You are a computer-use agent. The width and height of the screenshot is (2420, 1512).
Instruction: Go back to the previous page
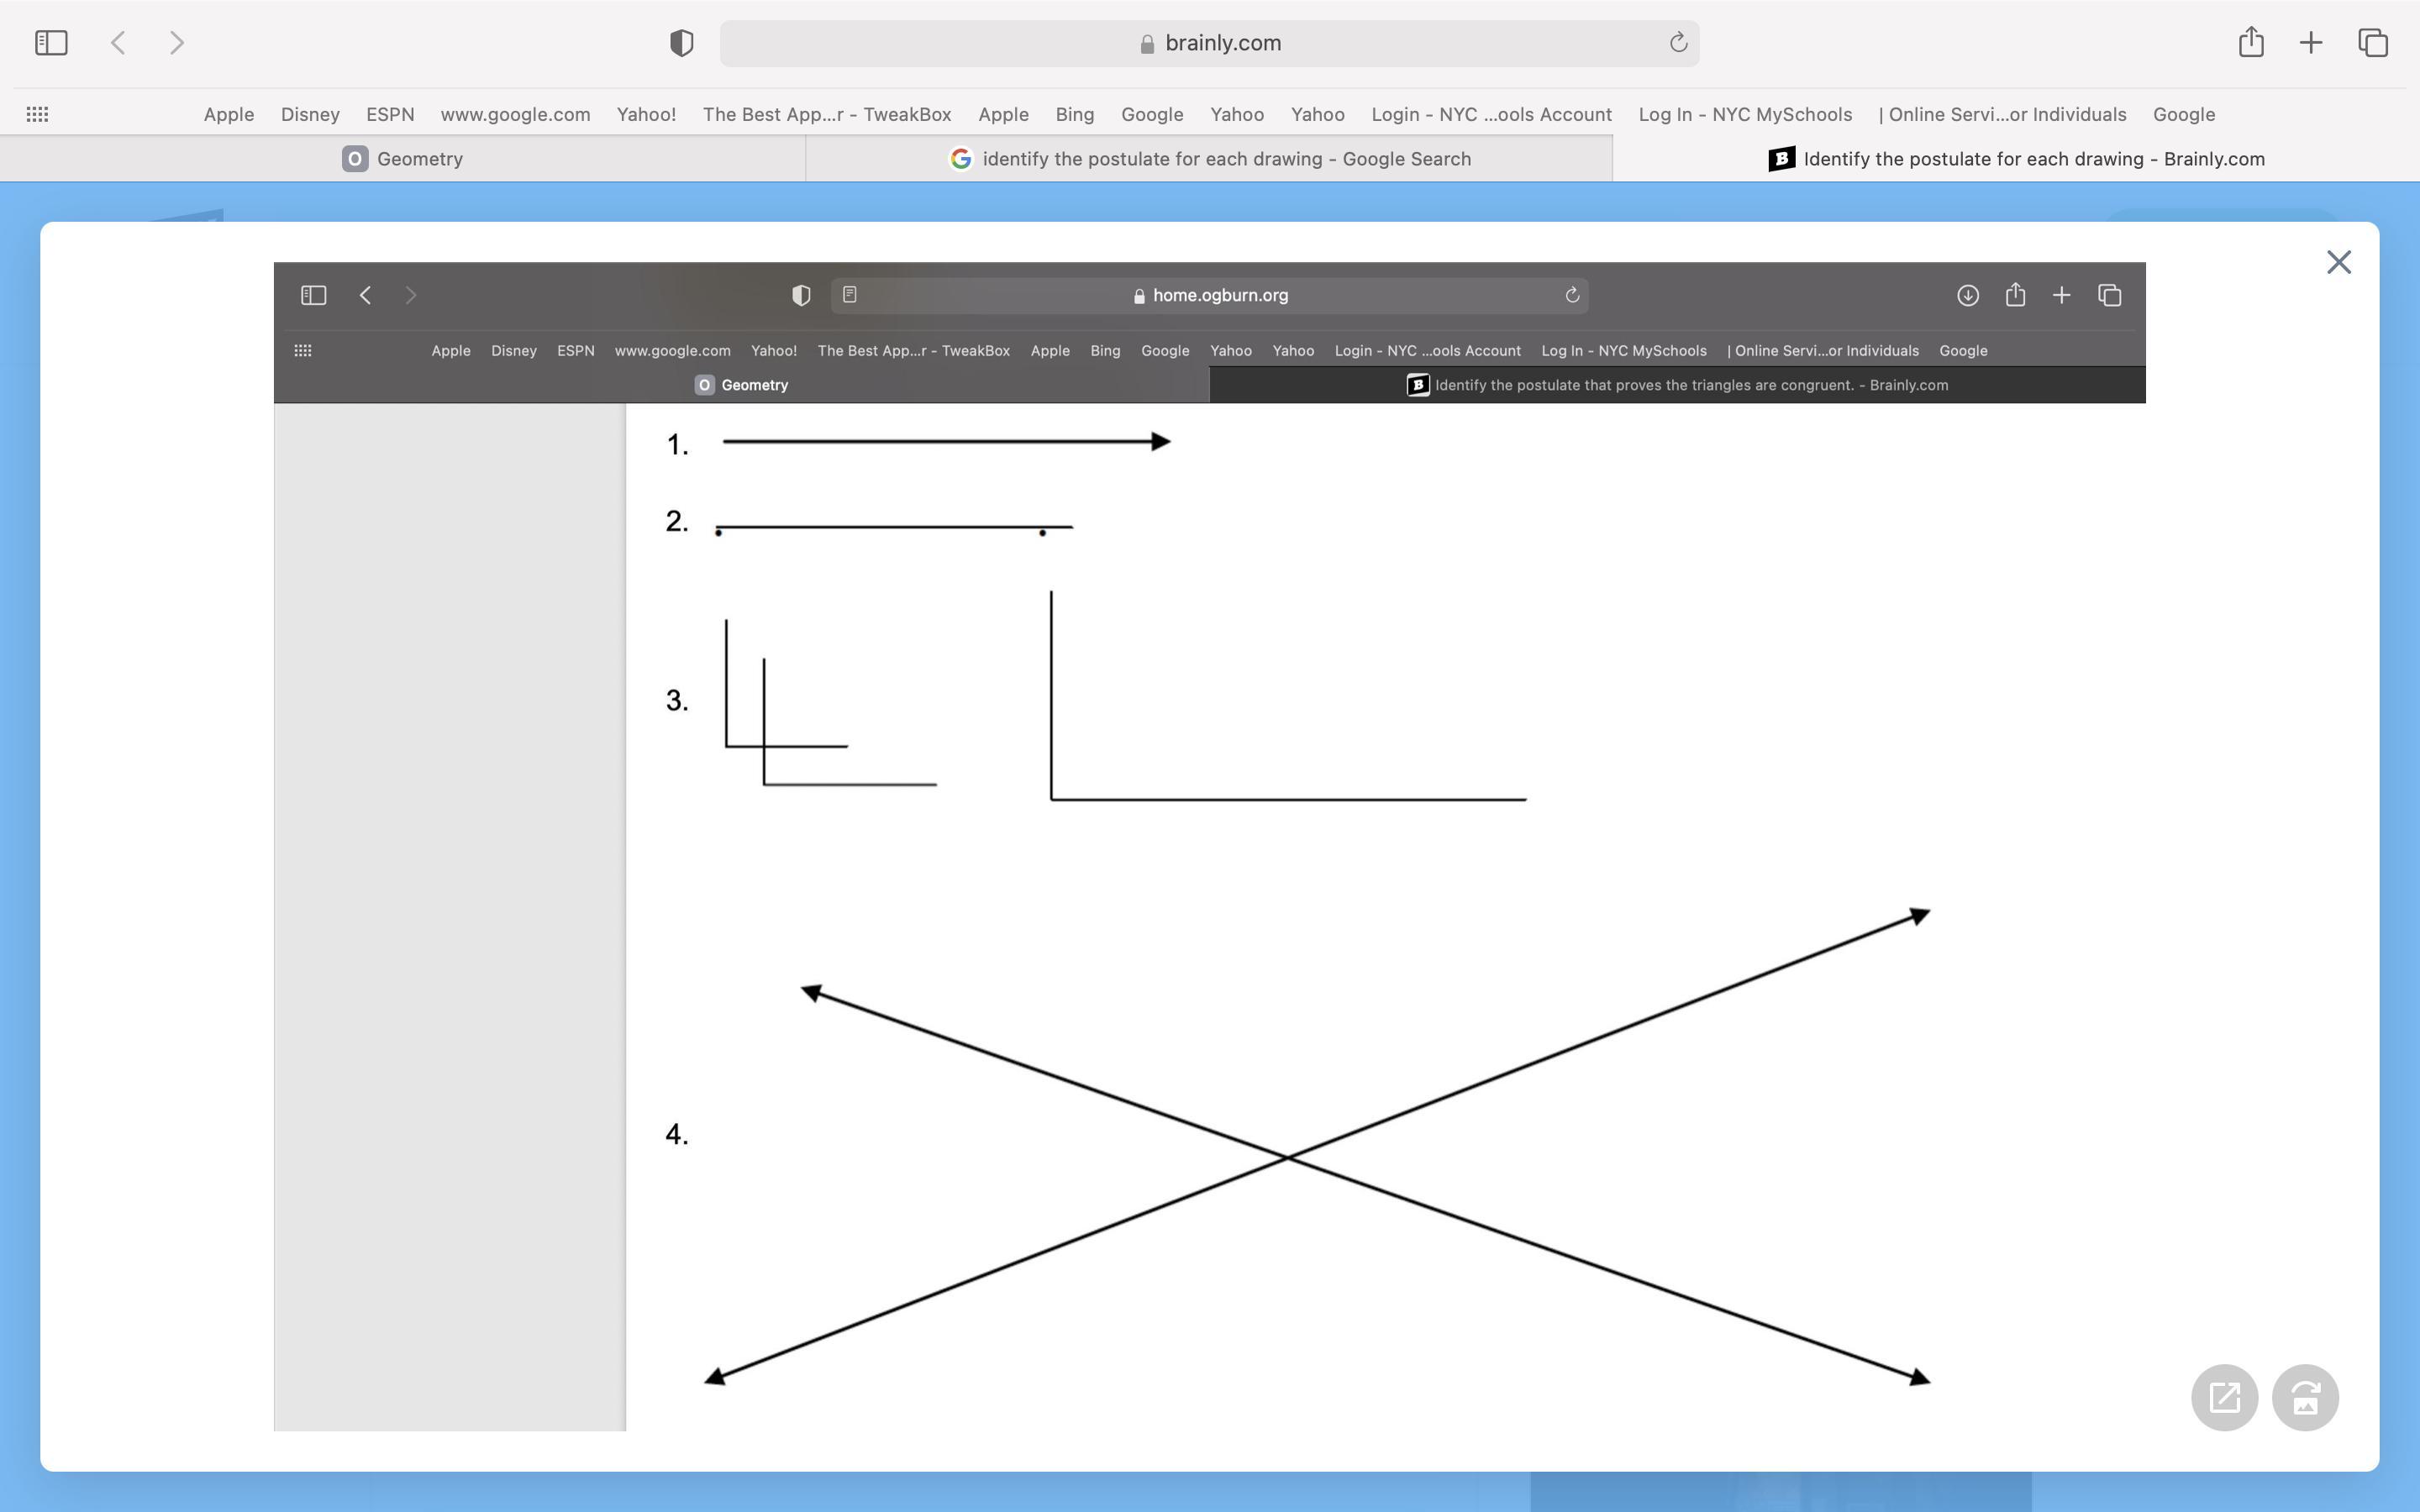[x=118, y=43]
